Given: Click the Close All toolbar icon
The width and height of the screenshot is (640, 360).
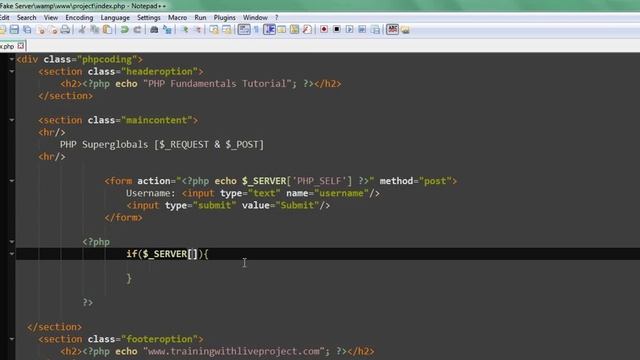Looking at the screenshot, I should click(x=53, y=29).
